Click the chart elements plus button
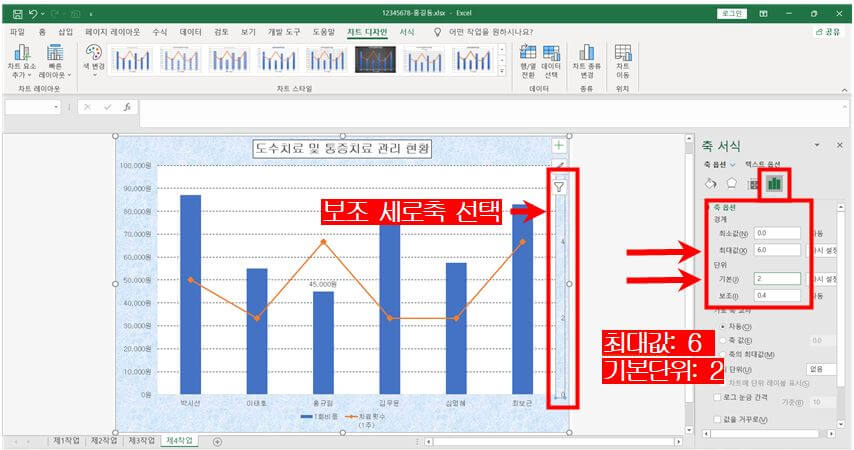The width and height of the screenshot is (854, 450). 559,145
